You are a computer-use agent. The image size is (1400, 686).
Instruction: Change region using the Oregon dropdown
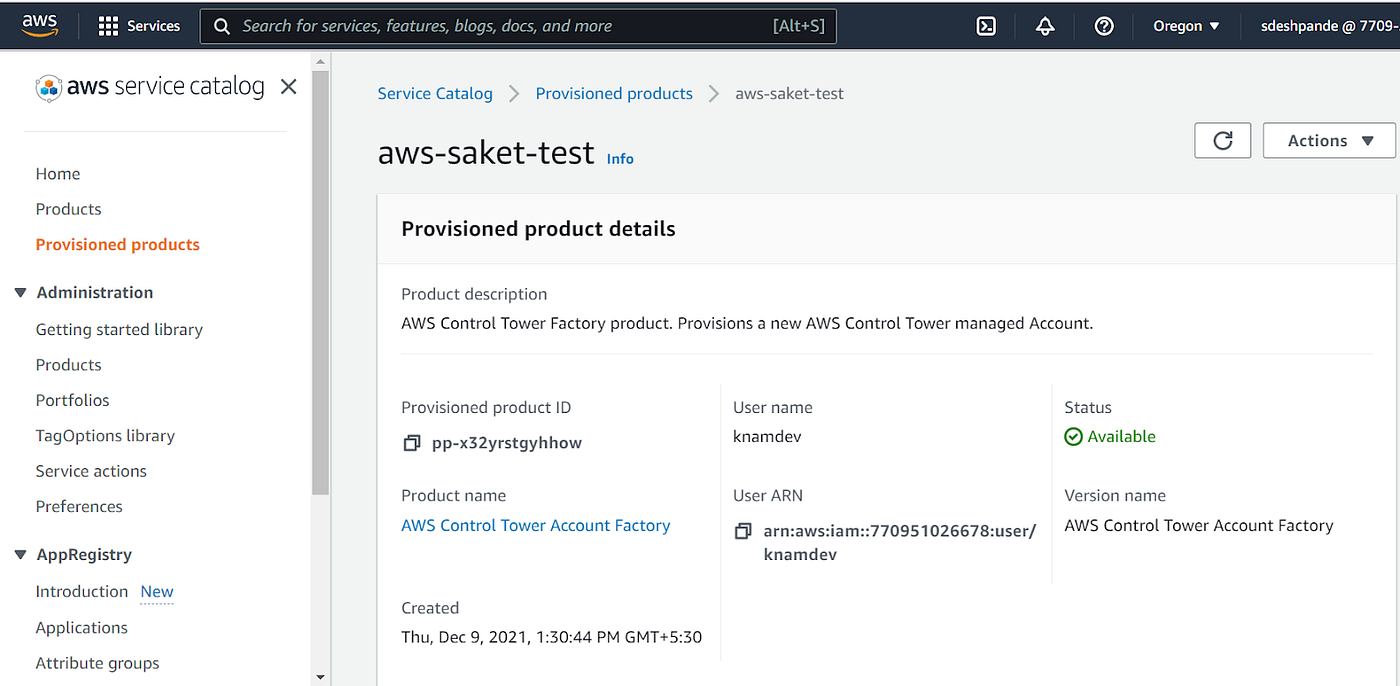click(x=1186, y=26)
